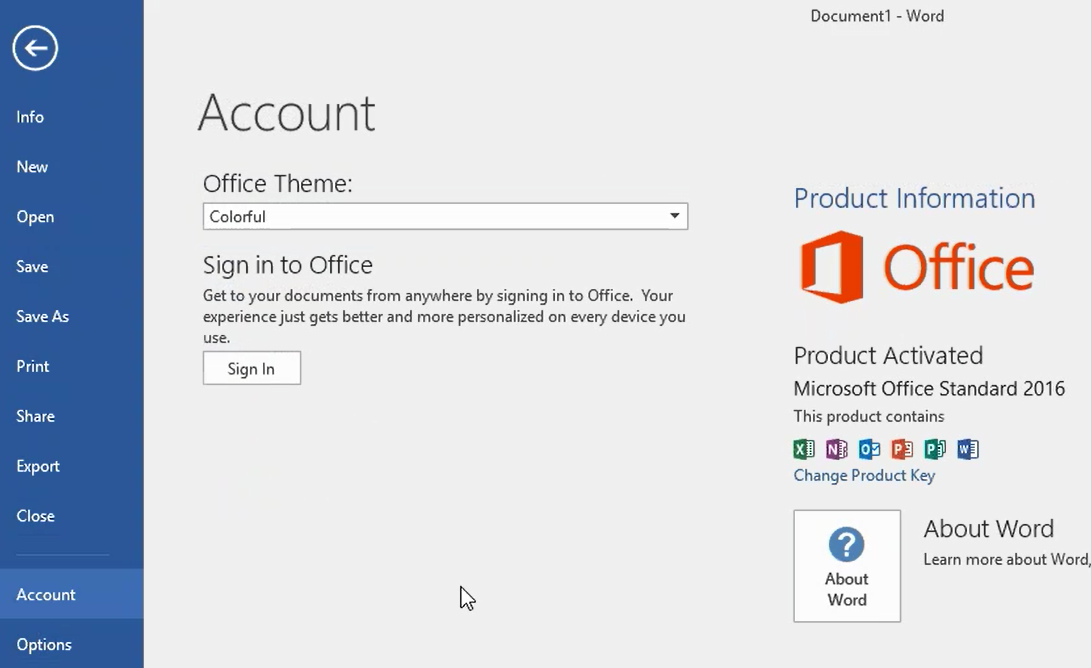Click the Sign In button
Image resolution: width=1091 pixels, height=668 pixels.
click(x=252, y=368)
